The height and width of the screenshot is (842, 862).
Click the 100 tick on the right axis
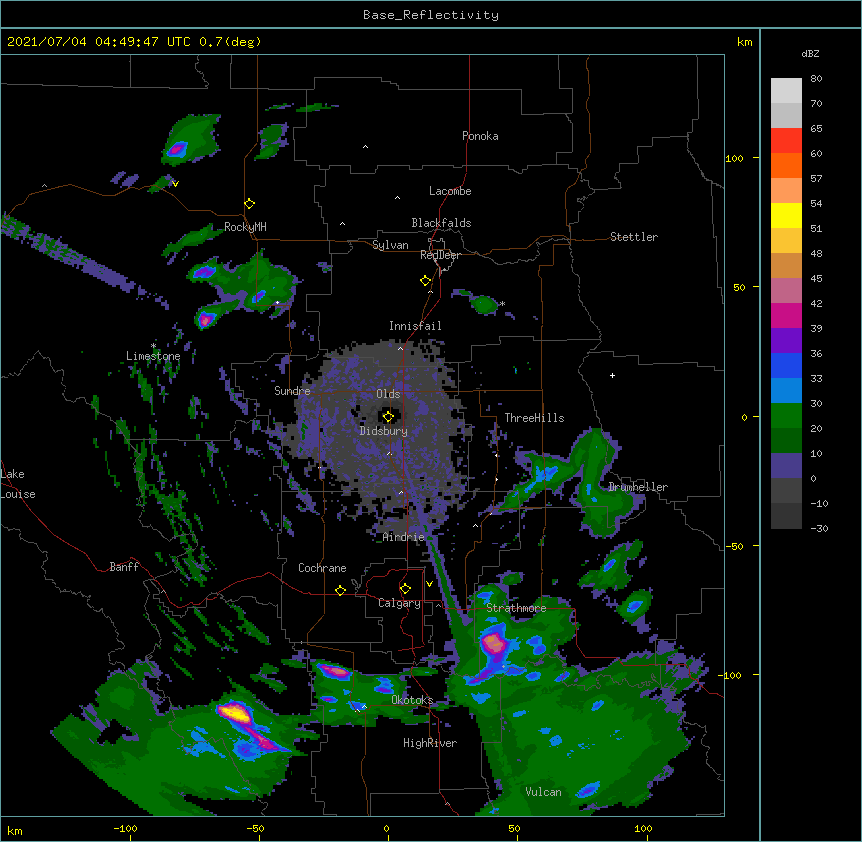[734, 158]
